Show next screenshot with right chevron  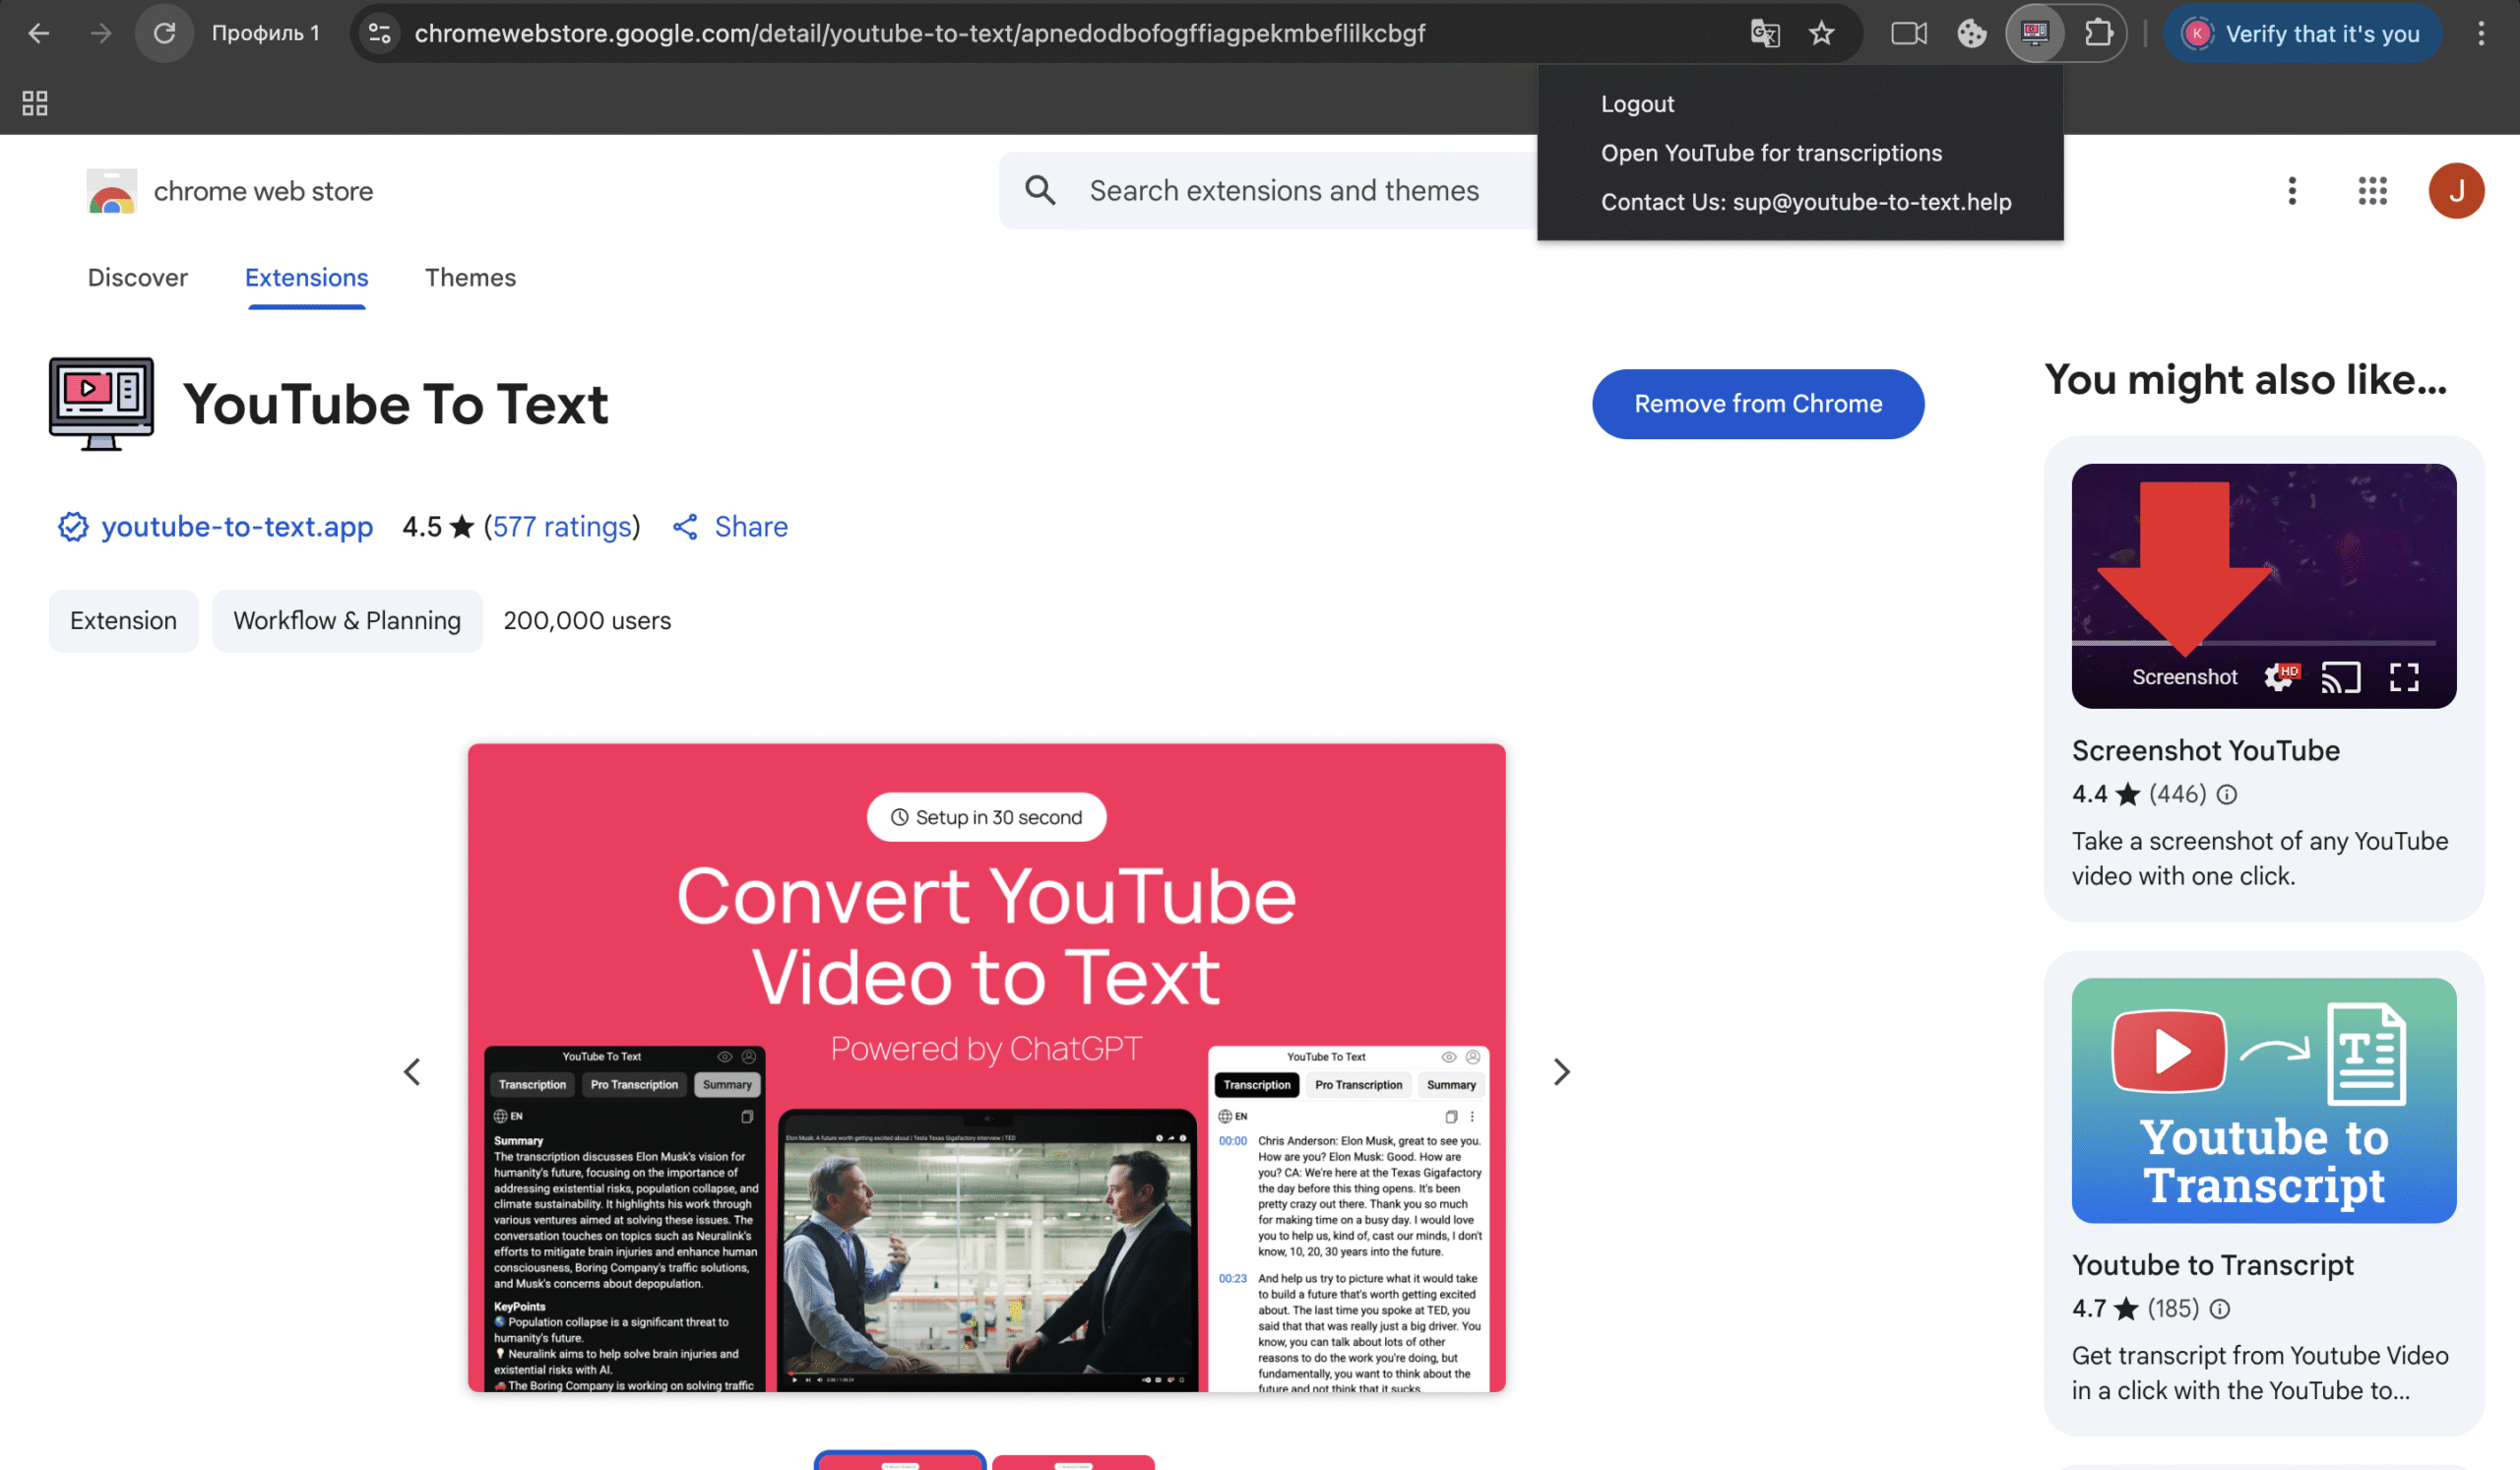point(1561,1072)
